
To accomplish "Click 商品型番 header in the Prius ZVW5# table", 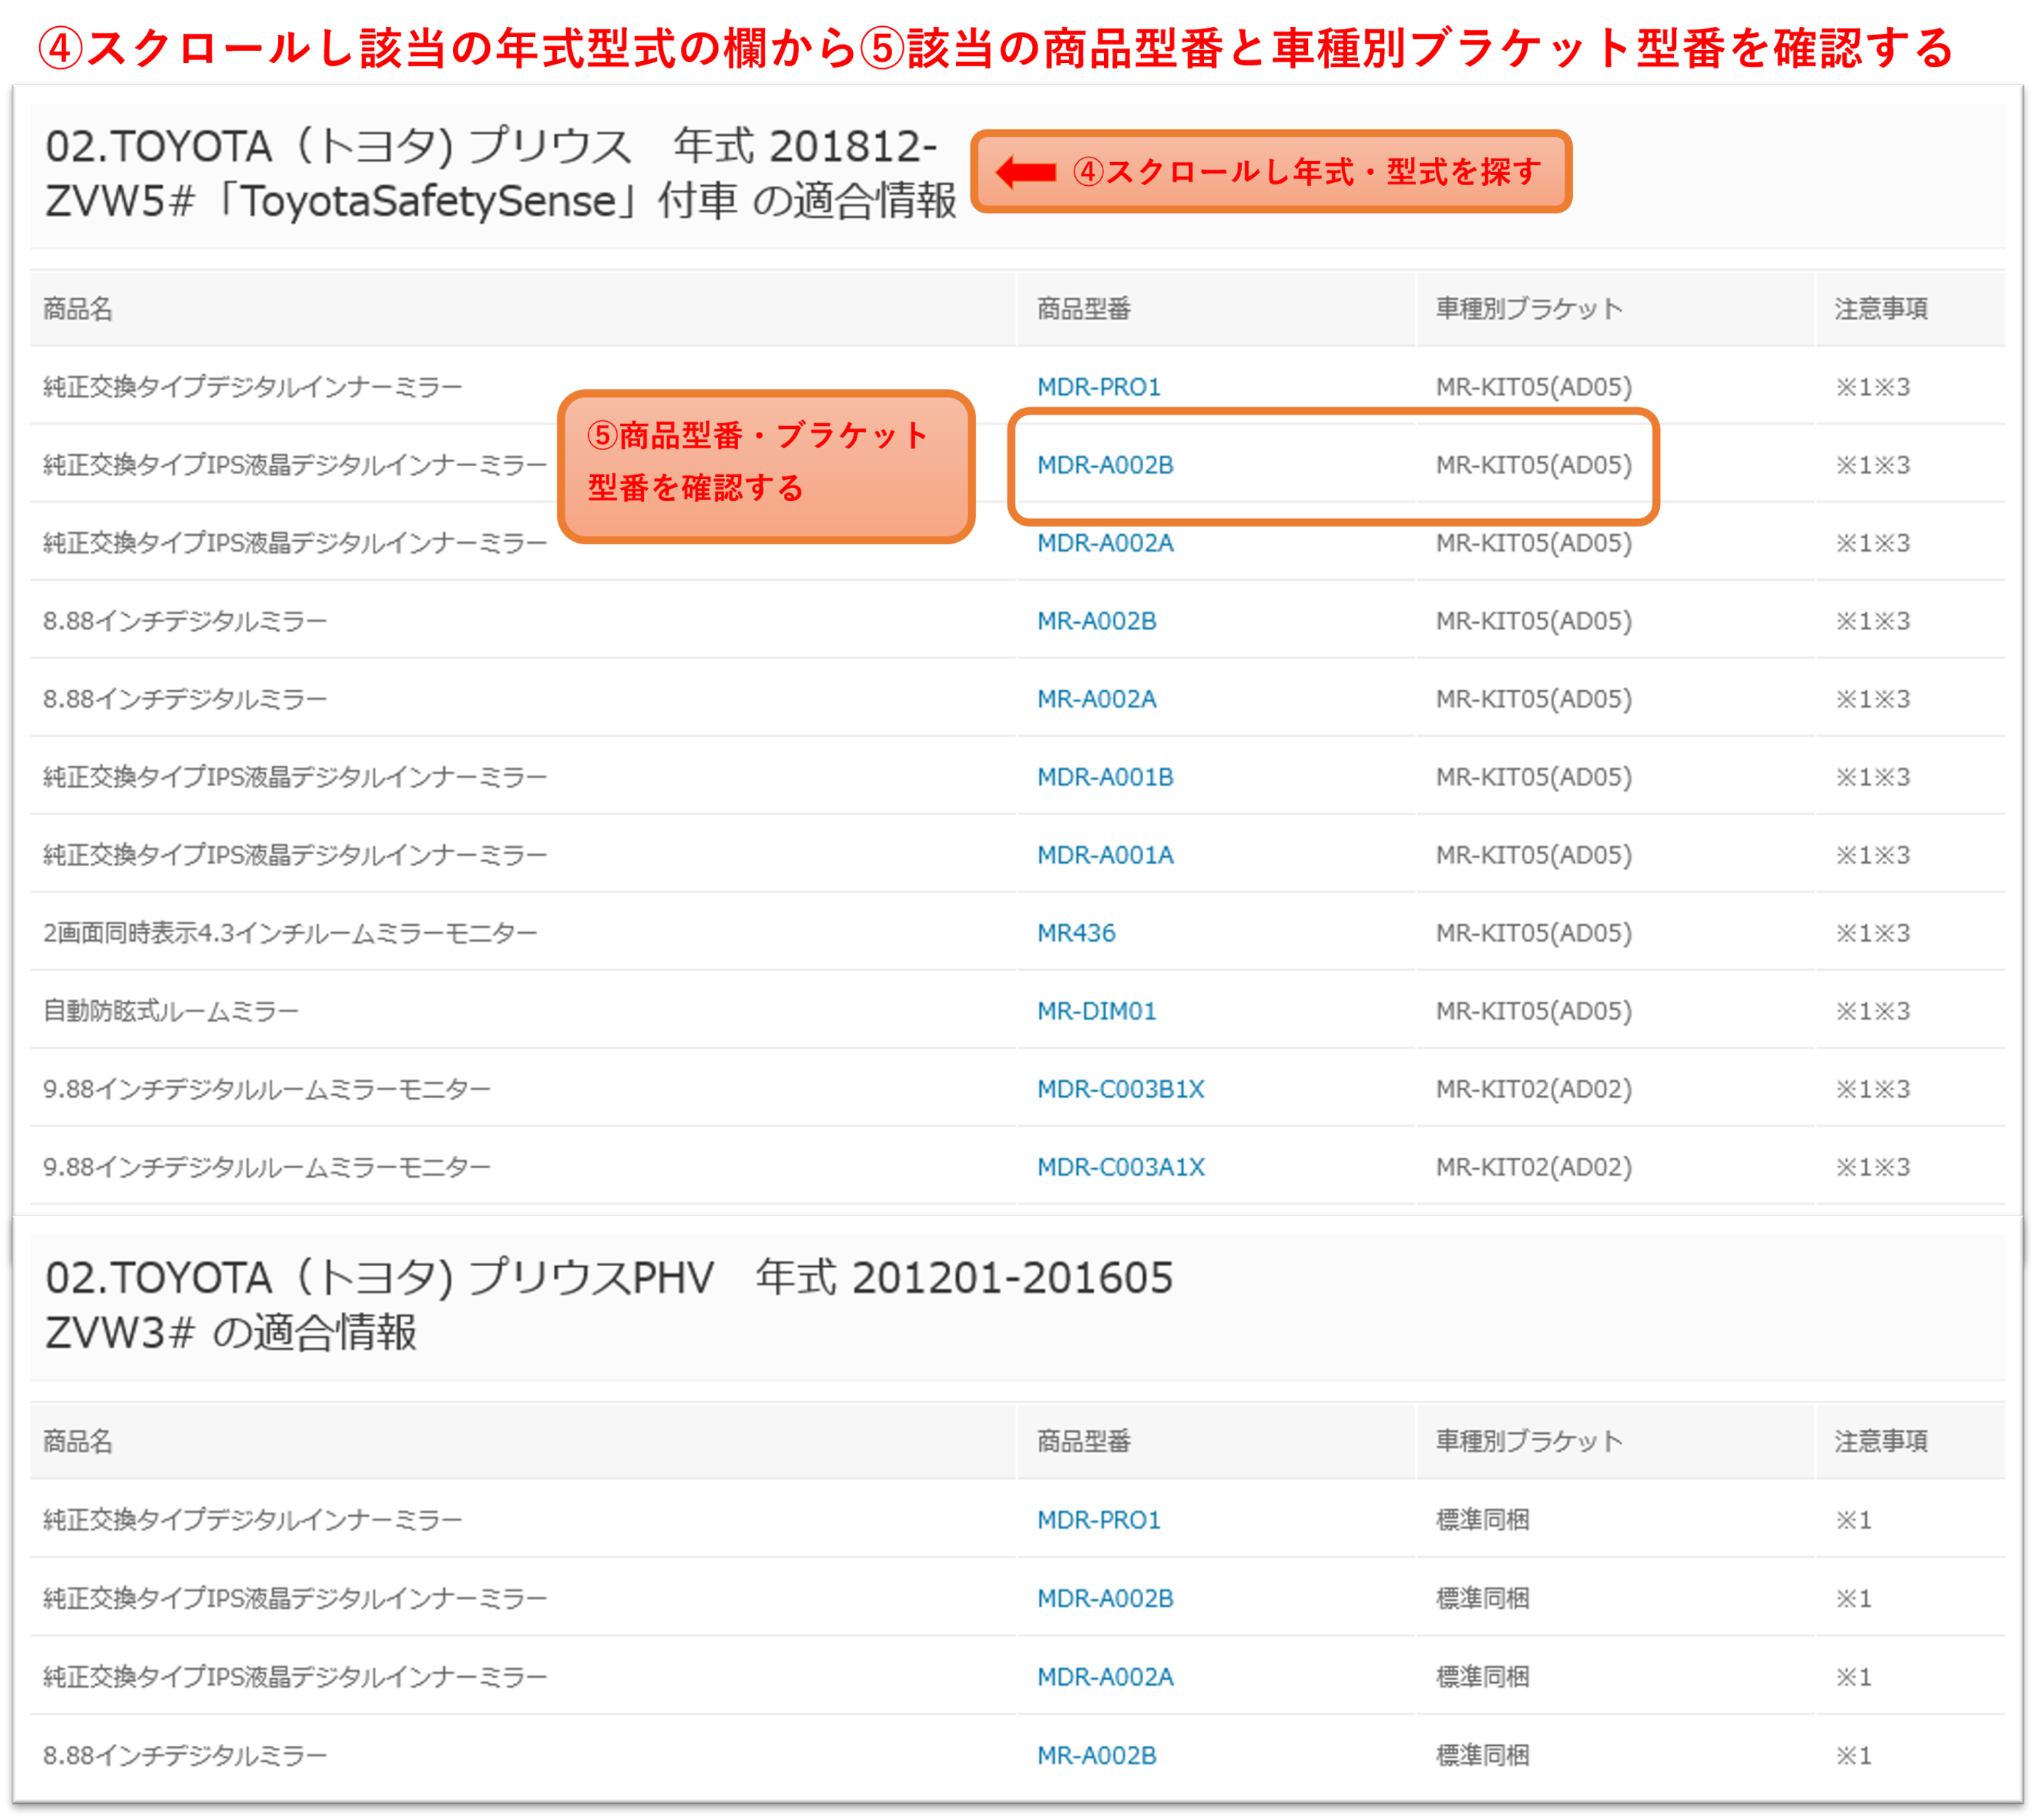I will [1083, 309].
